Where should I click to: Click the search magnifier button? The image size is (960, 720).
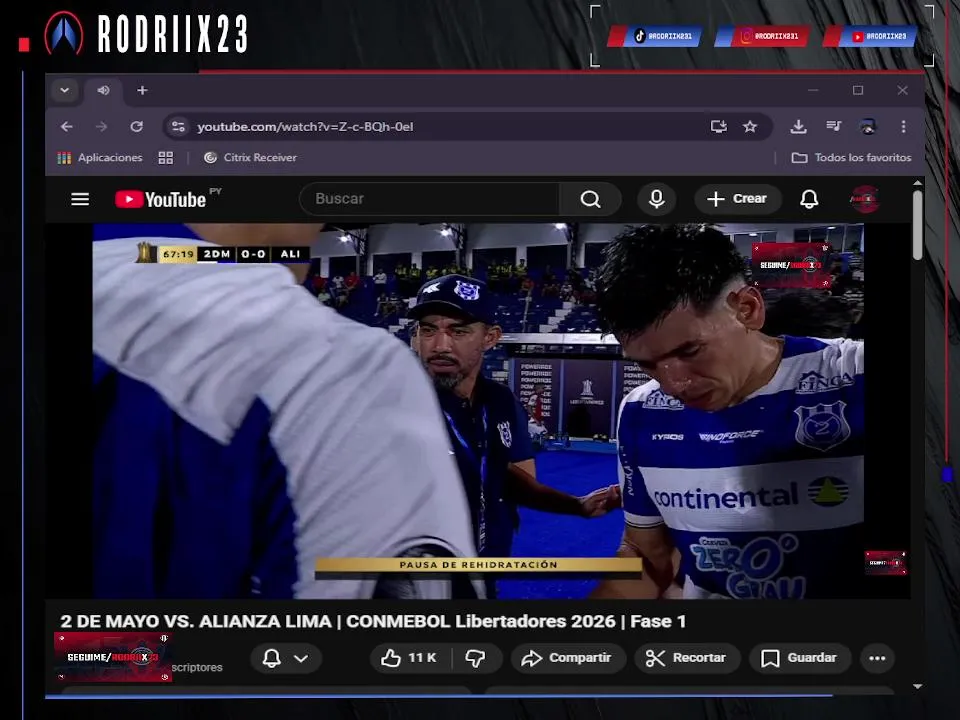point(590,199)
